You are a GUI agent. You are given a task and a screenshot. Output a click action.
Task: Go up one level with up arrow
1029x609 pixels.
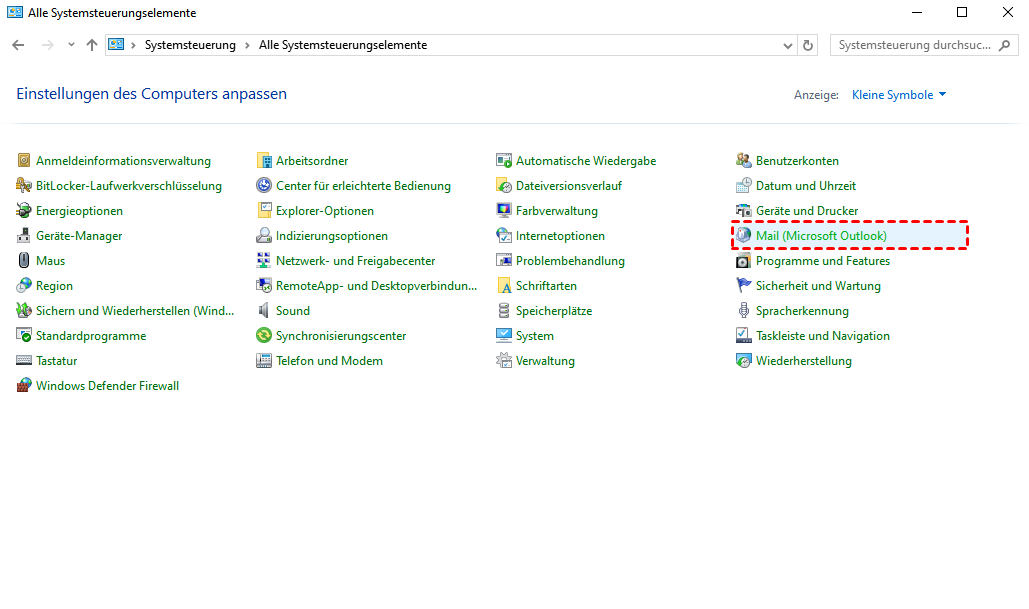point(92,45)
